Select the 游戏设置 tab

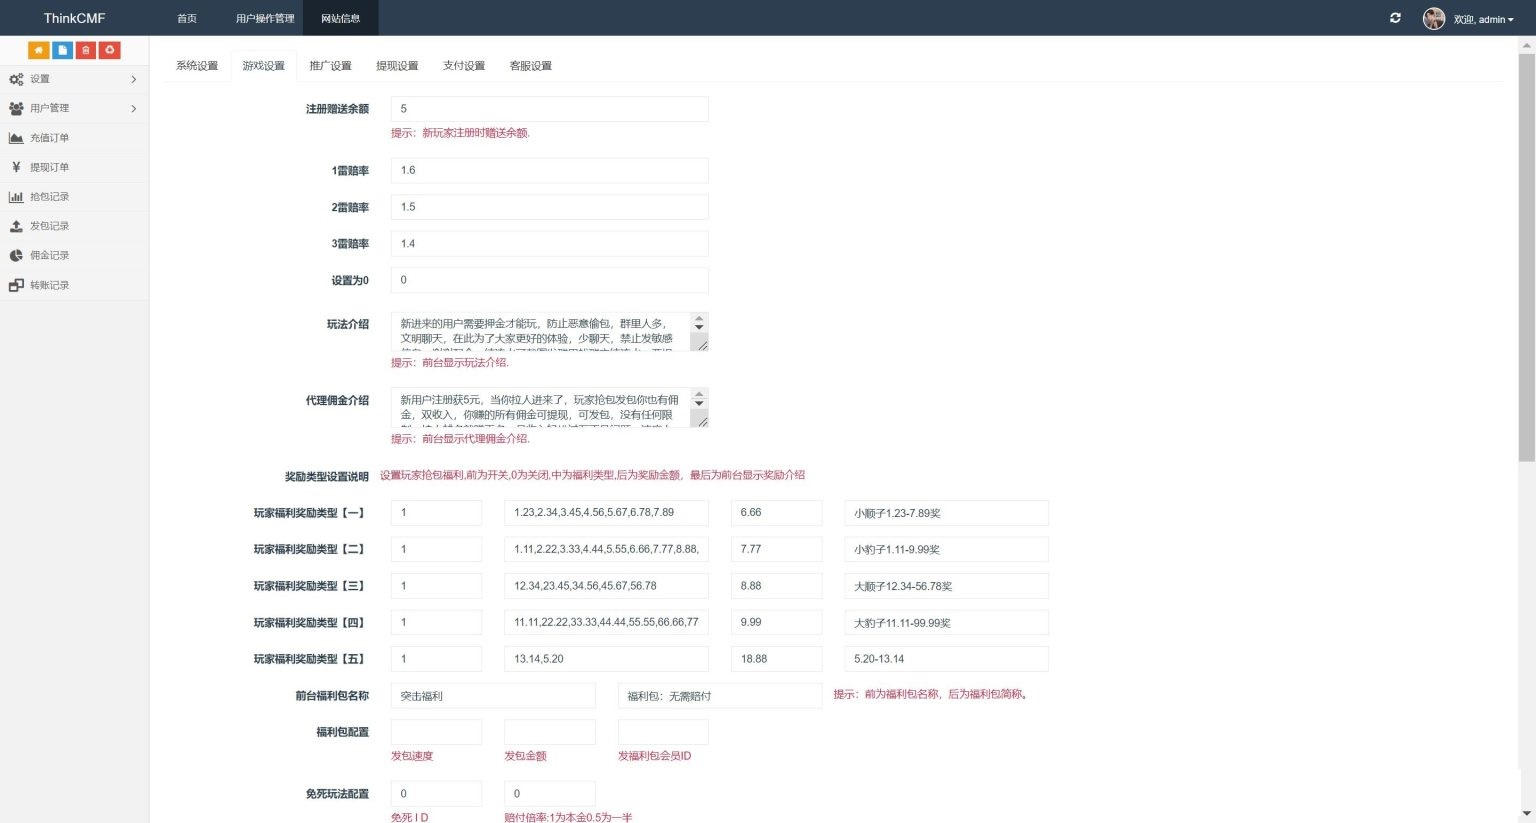tap(264, 66)
